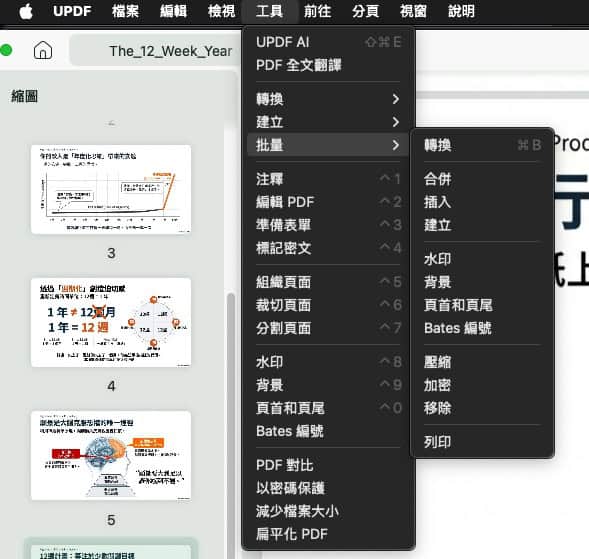Image resolution: width=589 pixels, height=559 pixels.
Task: Choose 合併 in the batch submenu
Action: (482, 179)
